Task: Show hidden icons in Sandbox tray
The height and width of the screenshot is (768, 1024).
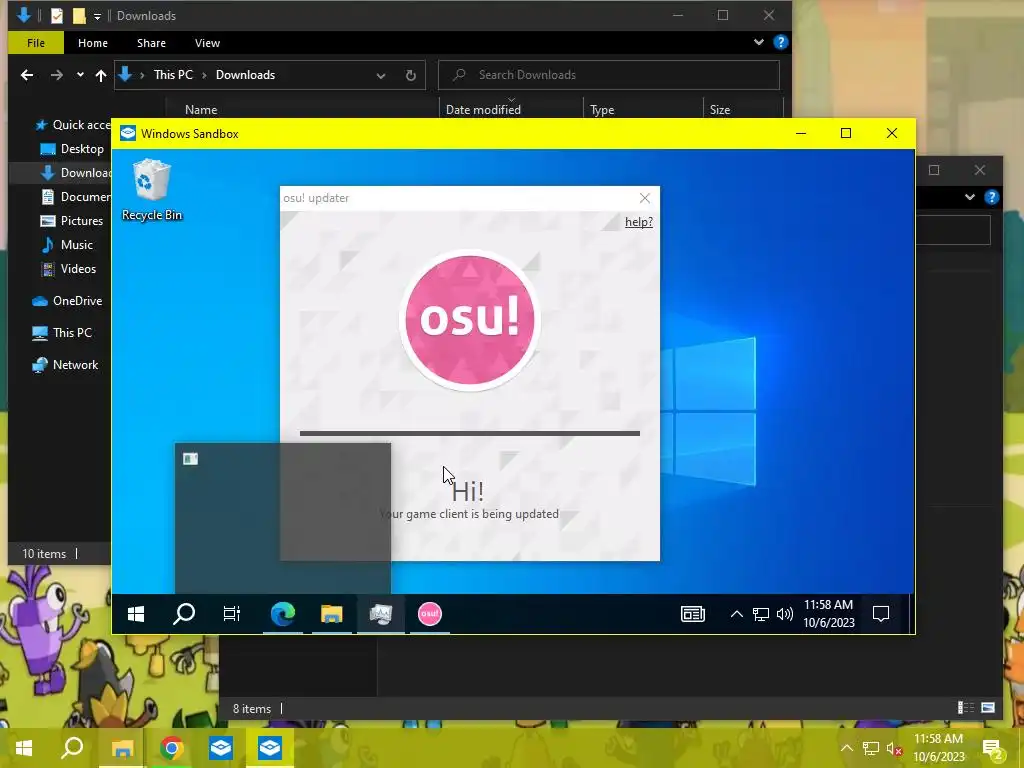Action: 736,614
